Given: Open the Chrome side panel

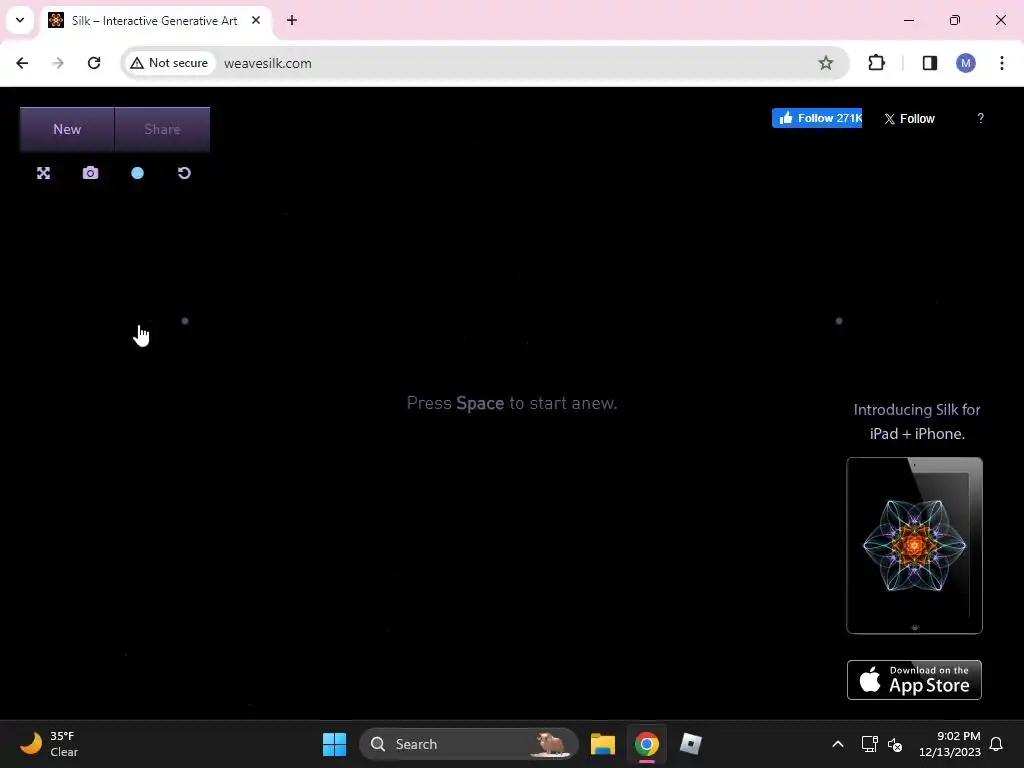Looking at the screenshot, I should [929, 63].
